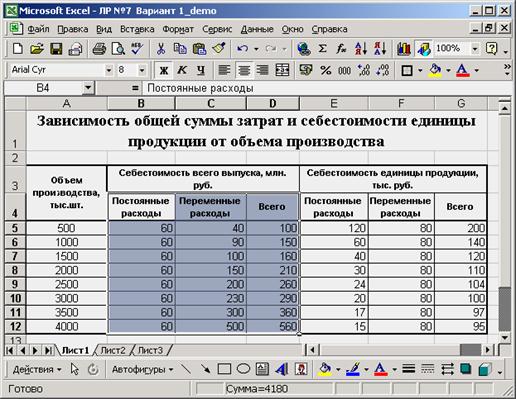The width and height of the screenshot is (516, 399).
Task: Paste with the clipboard icon
Action: 199,49
